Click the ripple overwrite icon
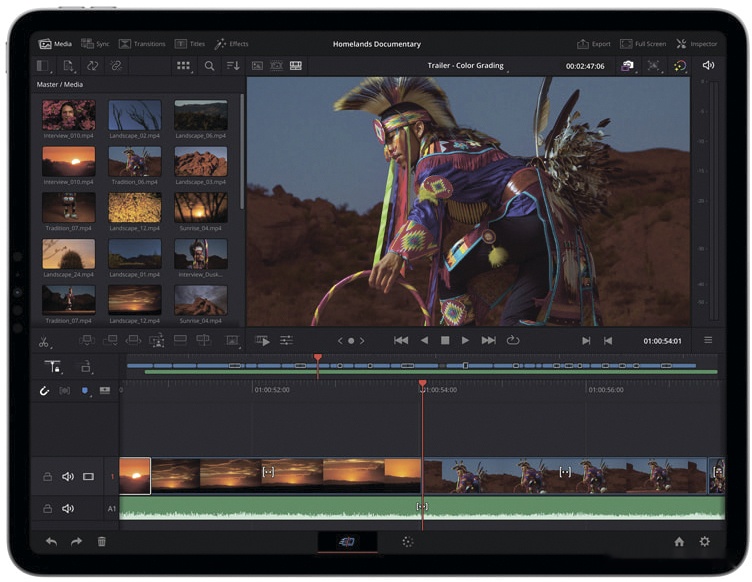This screenshot has width=752, height=582. coord(133,341)
